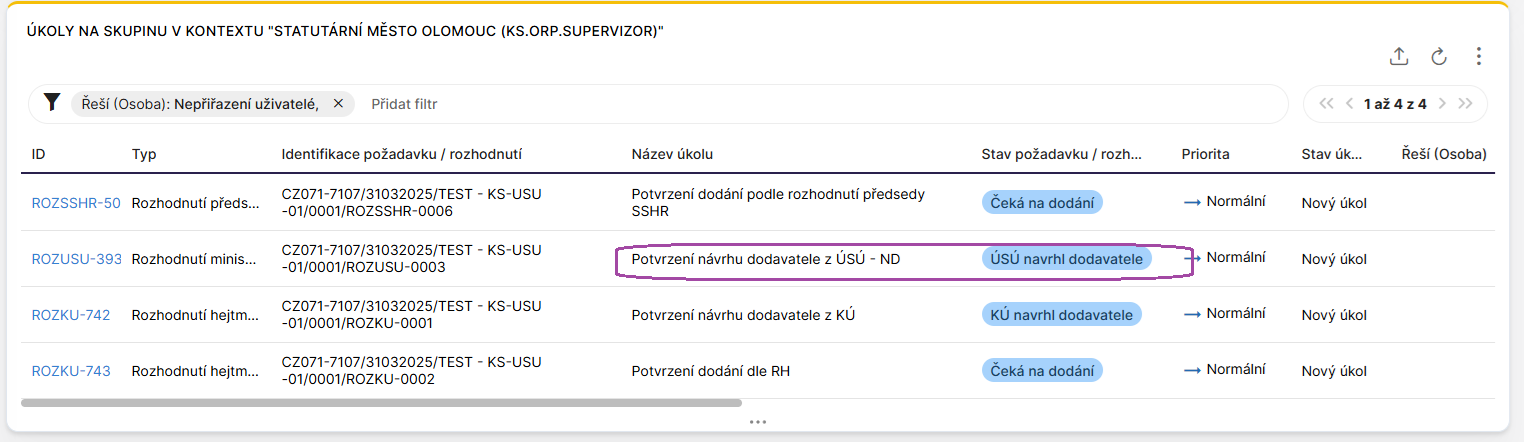Sort by the Název úkolu column header

point(672,154)
